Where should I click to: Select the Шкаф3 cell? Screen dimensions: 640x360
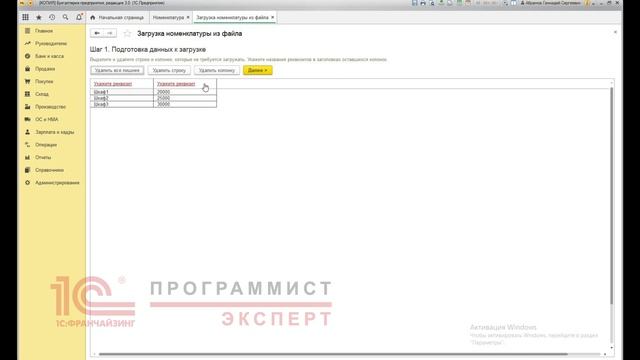[122, 104]
